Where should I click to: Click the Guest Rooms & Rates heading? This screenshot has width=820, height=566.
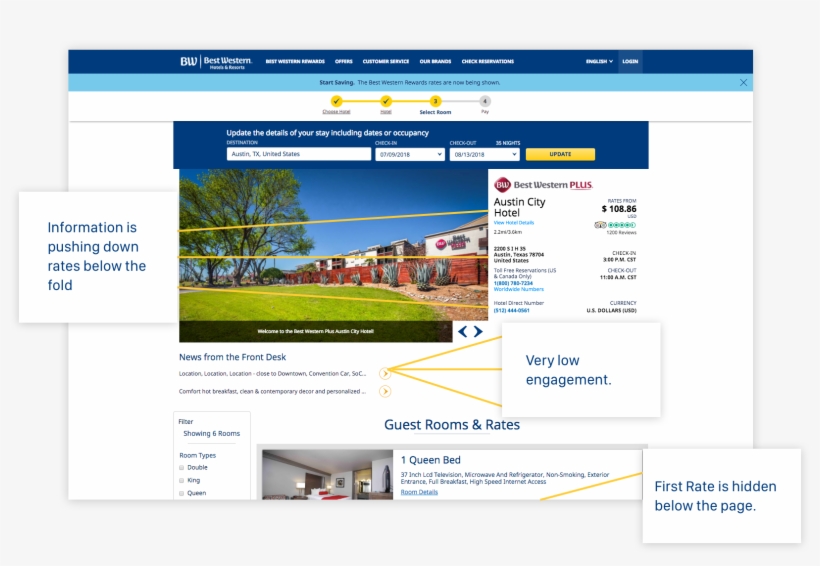452,425
